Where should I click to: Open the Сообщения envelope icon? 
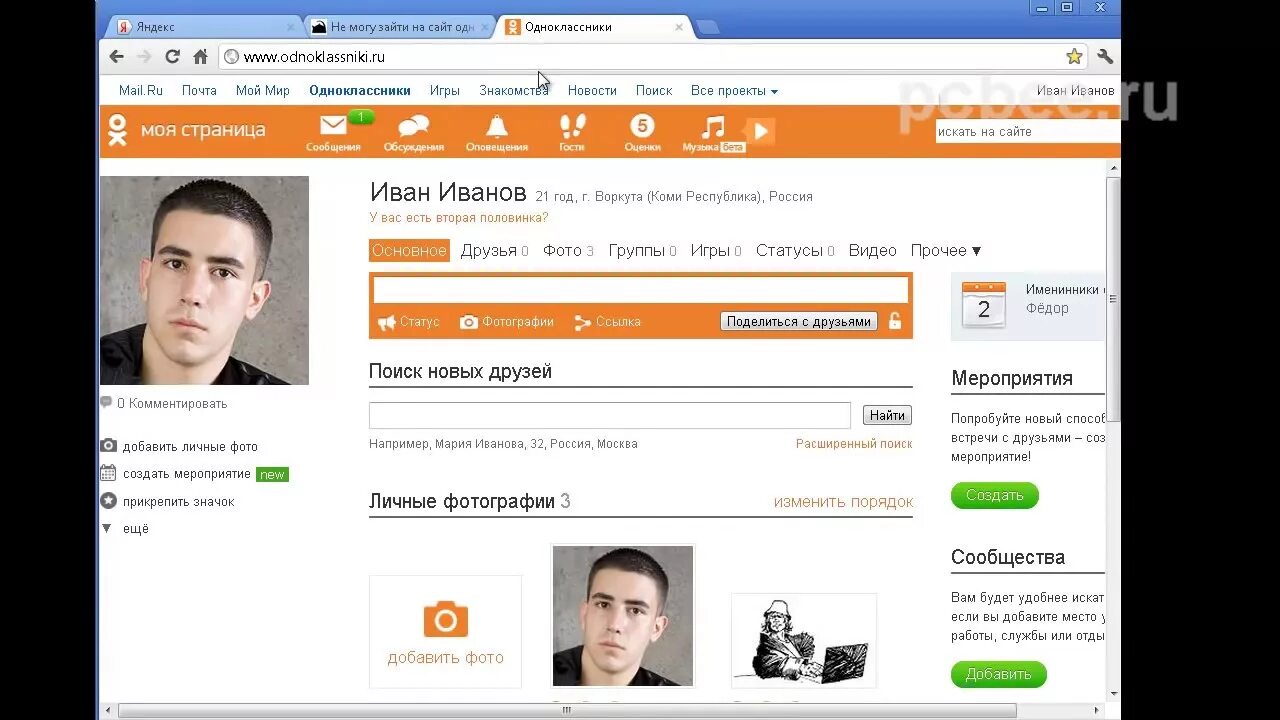pyautogui.click(x=333, y=126)
